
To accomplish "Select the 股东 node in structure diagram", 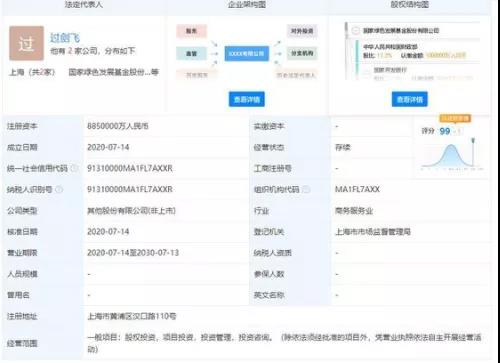I will click(x=191, y=31).
